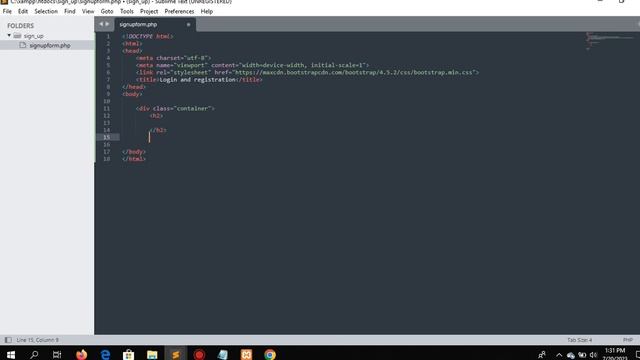Click the closing html tag
The width and height of the screenshot is (640, 360).
click(x=134, y=159)
